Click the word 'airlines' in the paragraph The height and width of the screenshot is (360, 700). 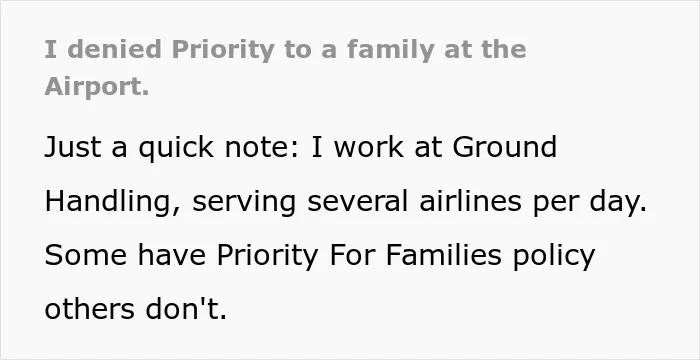(470, 201)
